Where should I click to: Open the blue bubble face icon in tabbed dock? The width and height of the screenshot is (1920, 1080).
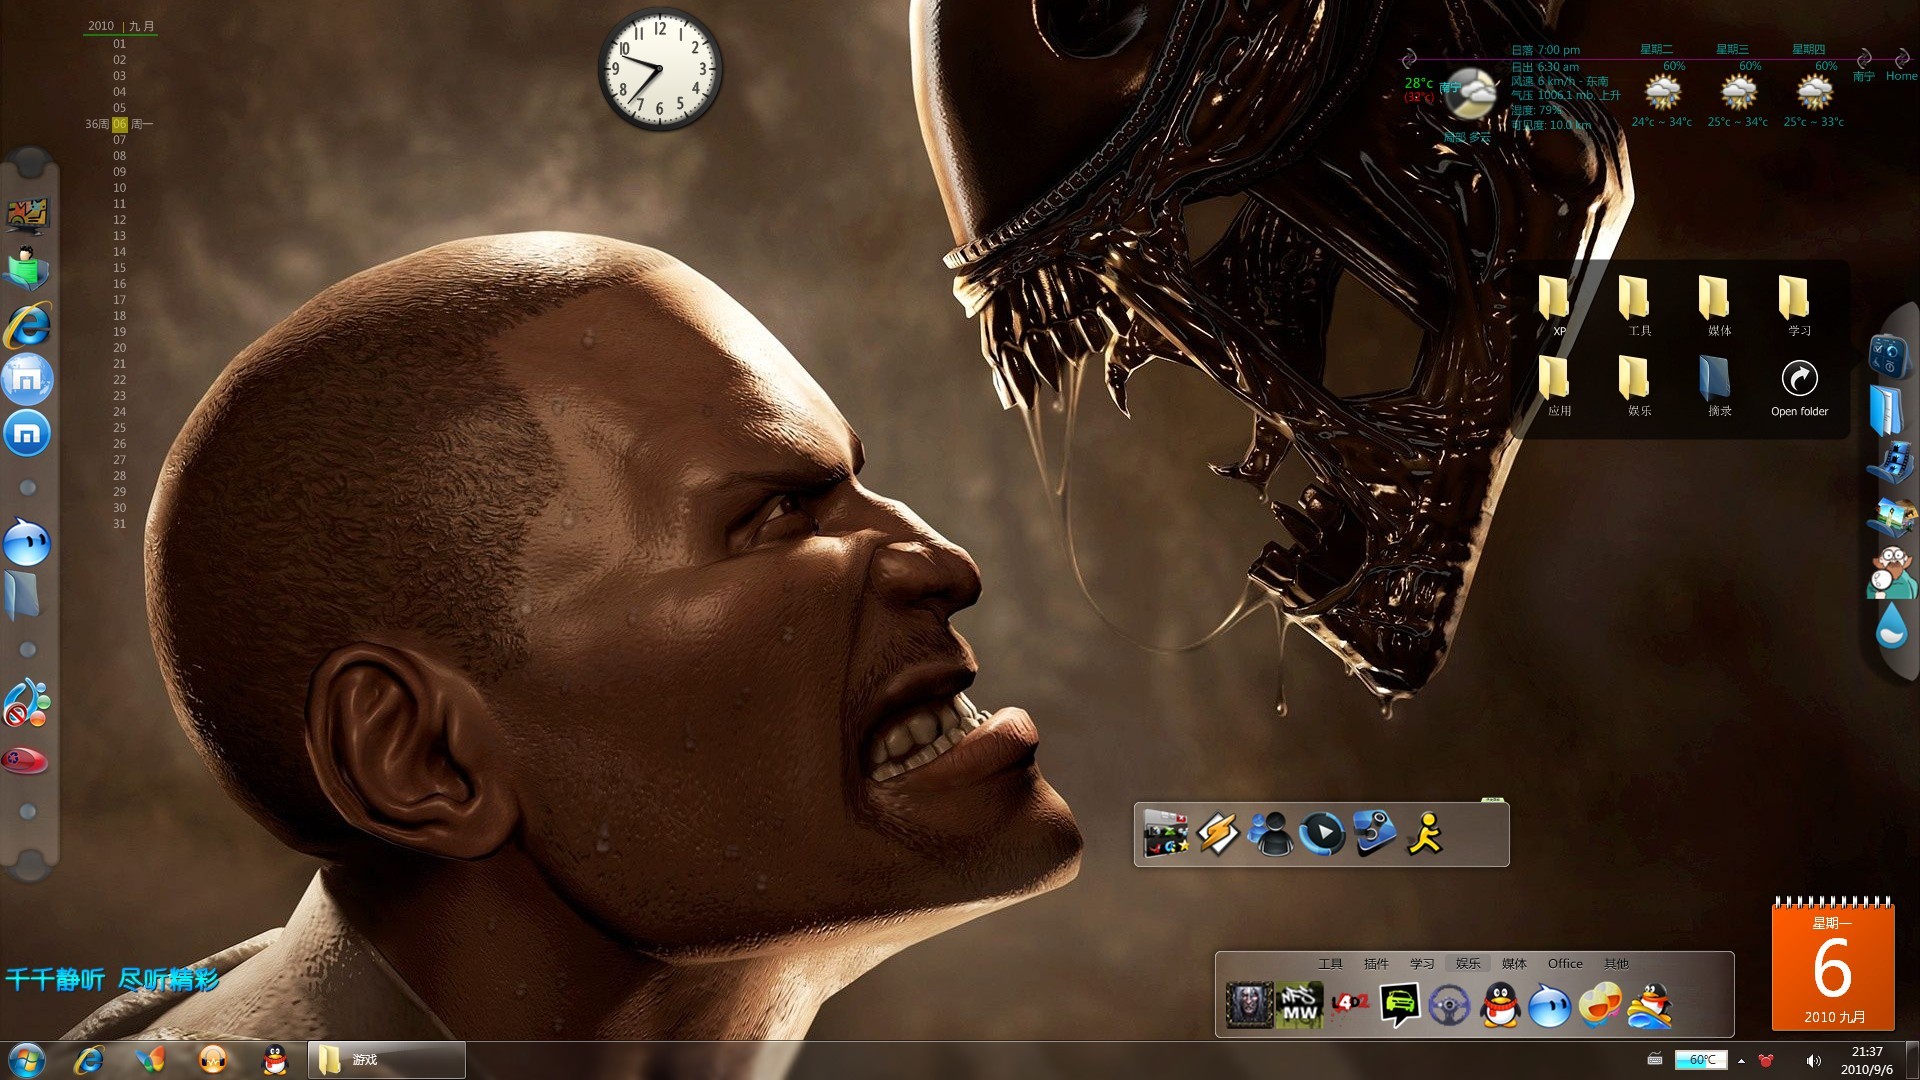click(1549, 1005)
